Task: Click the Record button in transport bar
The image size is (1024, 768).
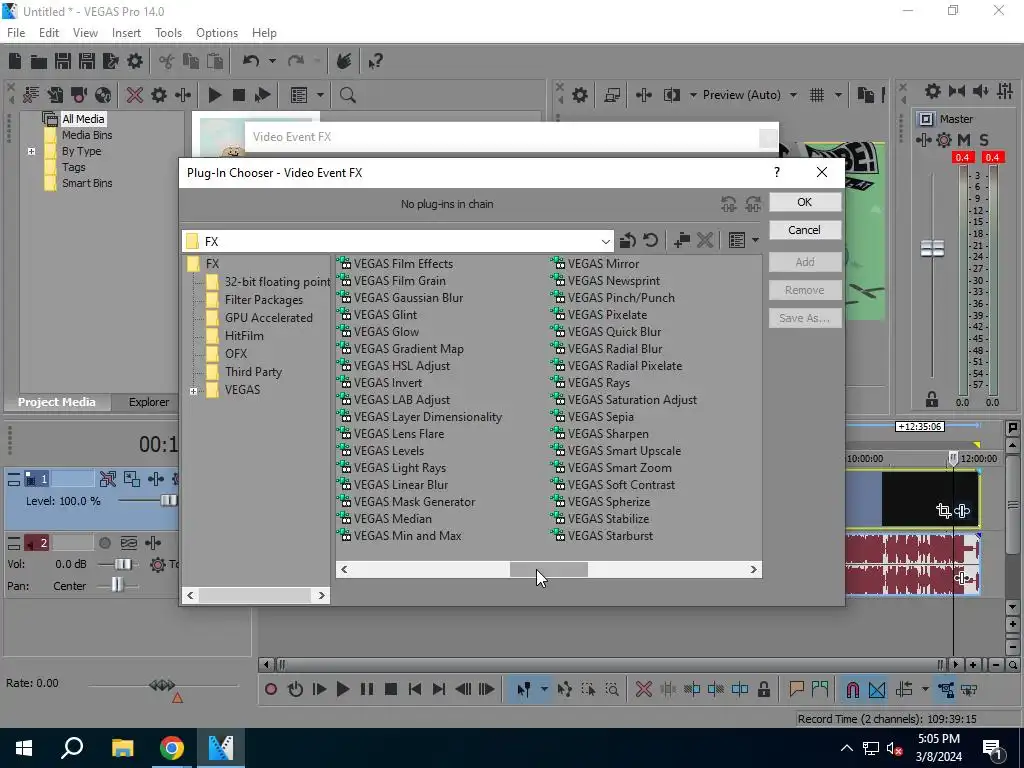Action: tap(271, 689)
